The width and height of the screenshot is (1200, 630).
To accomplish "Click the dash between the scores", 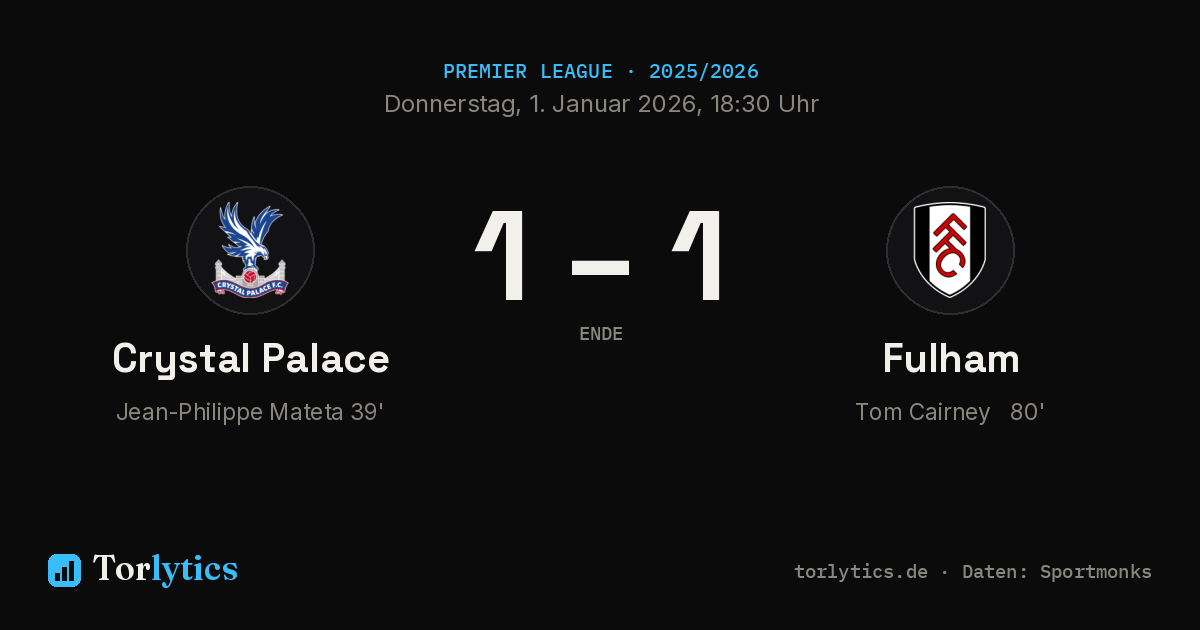I will tap(600, 268).
